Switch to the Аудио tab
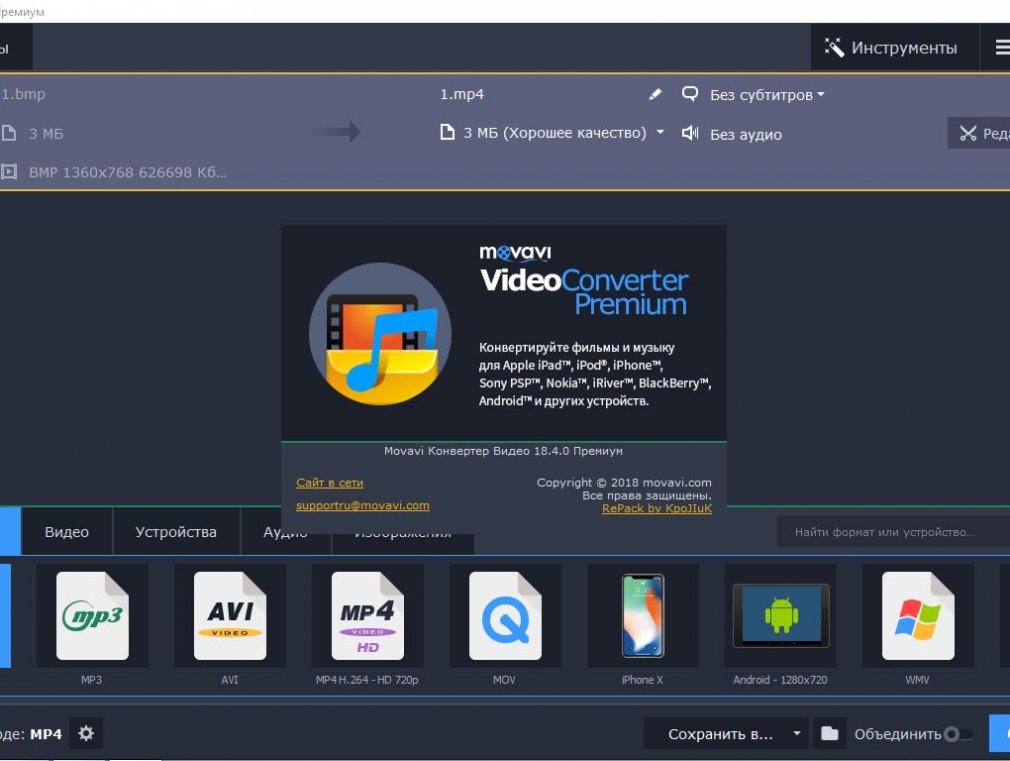1010x761 pixels. [285, 534]
